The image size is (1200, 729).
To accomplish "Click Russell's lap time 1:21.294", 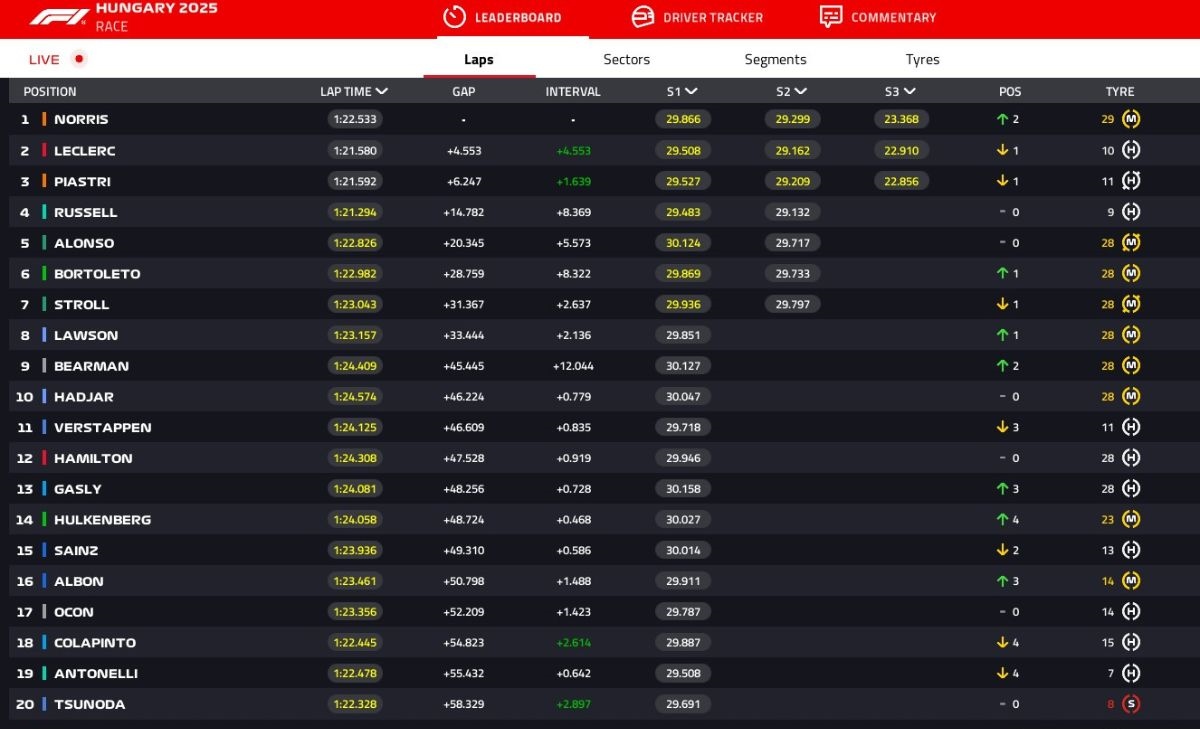I will pyautogui.click(x=354, y=212).
